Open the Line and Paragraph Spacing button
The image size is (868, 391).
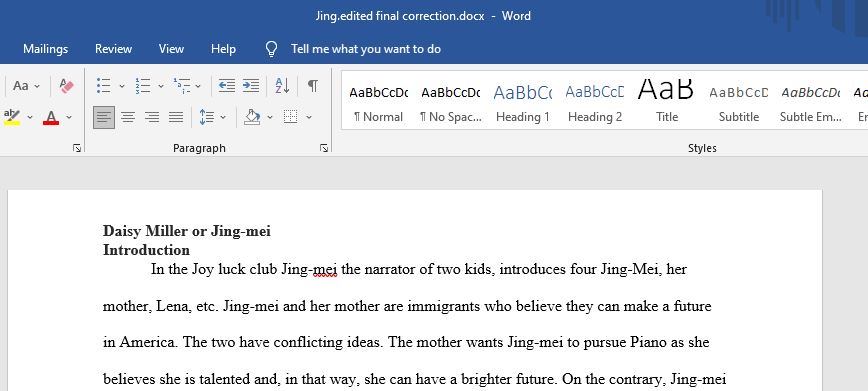[x=206, y=117]
